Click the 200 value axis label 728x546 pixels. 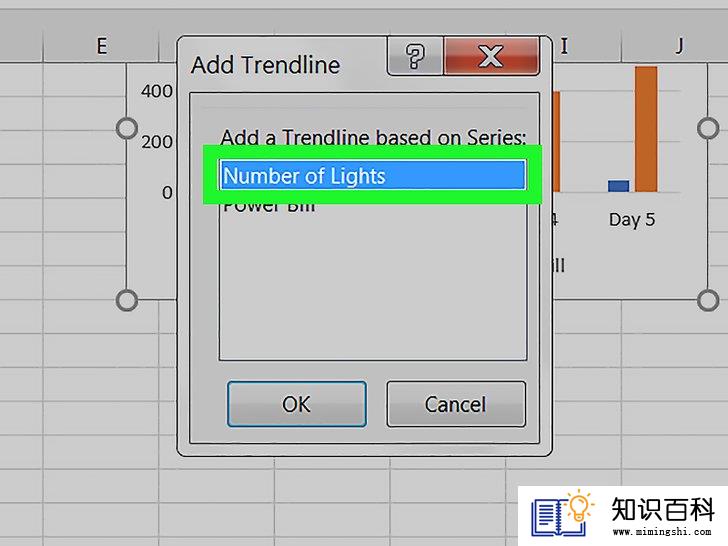click(x=157, y=142)
